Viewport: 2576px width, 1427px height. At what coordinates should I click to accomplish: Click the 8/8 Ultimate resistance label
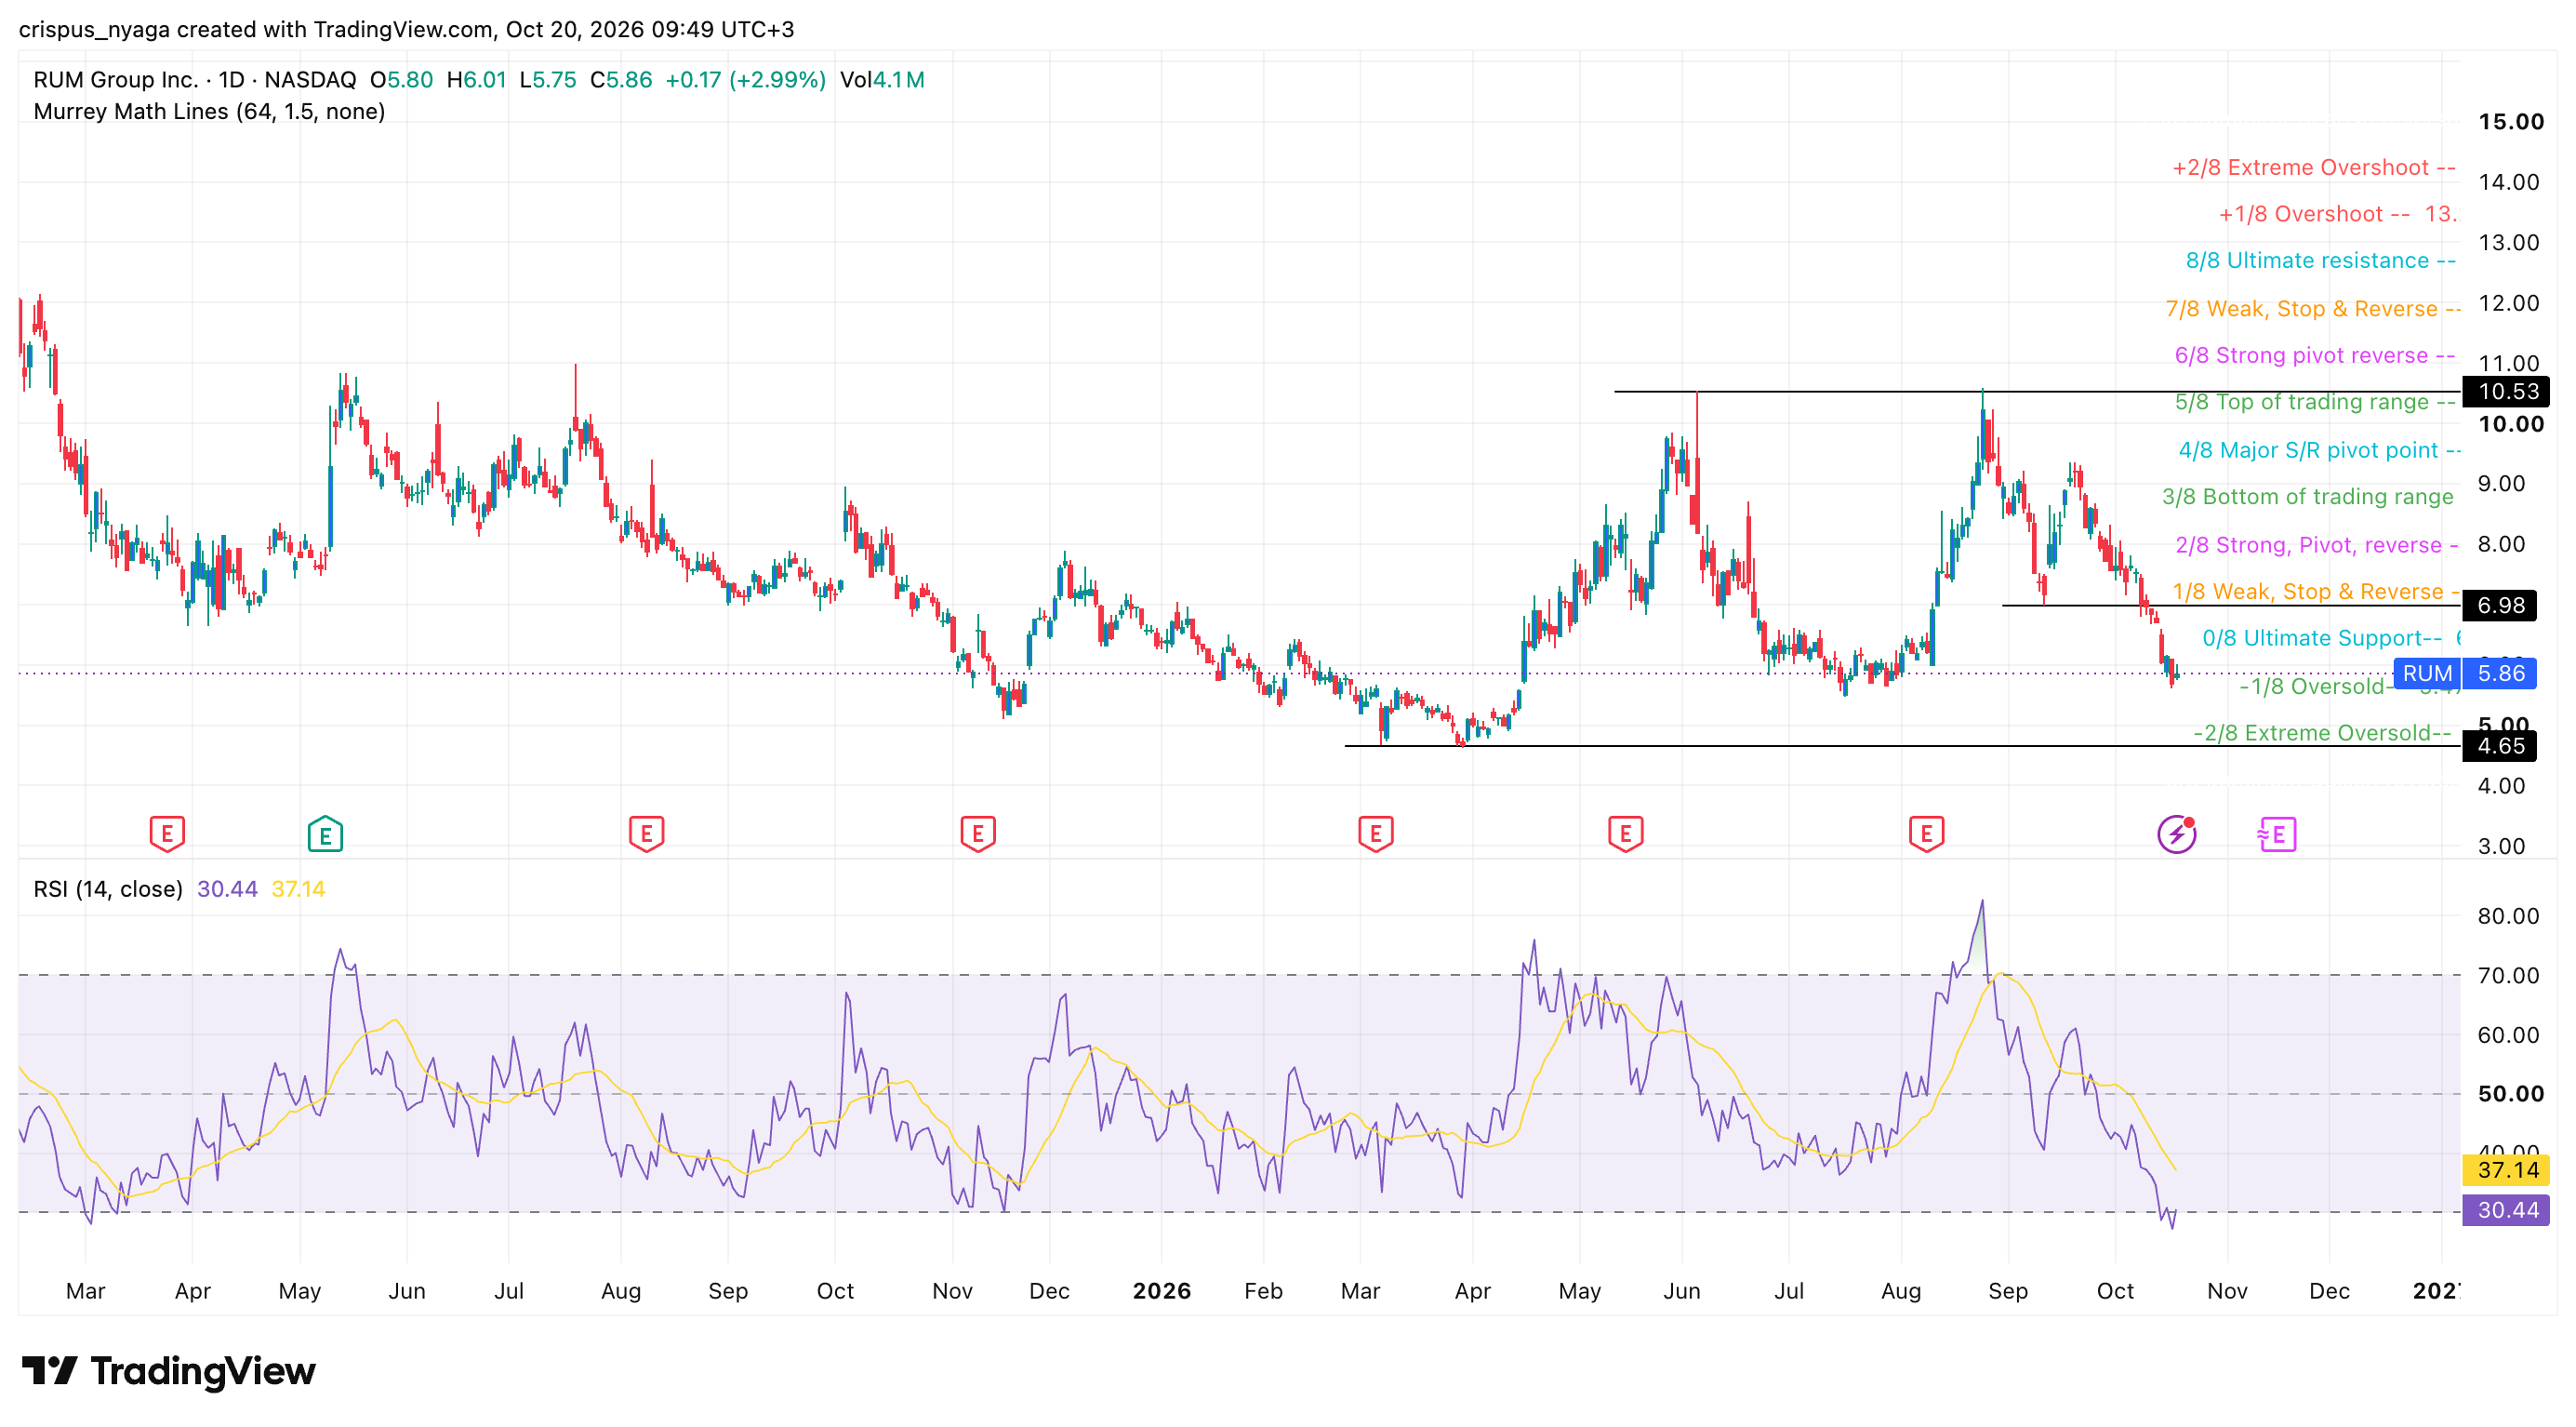click(2320, 261)
